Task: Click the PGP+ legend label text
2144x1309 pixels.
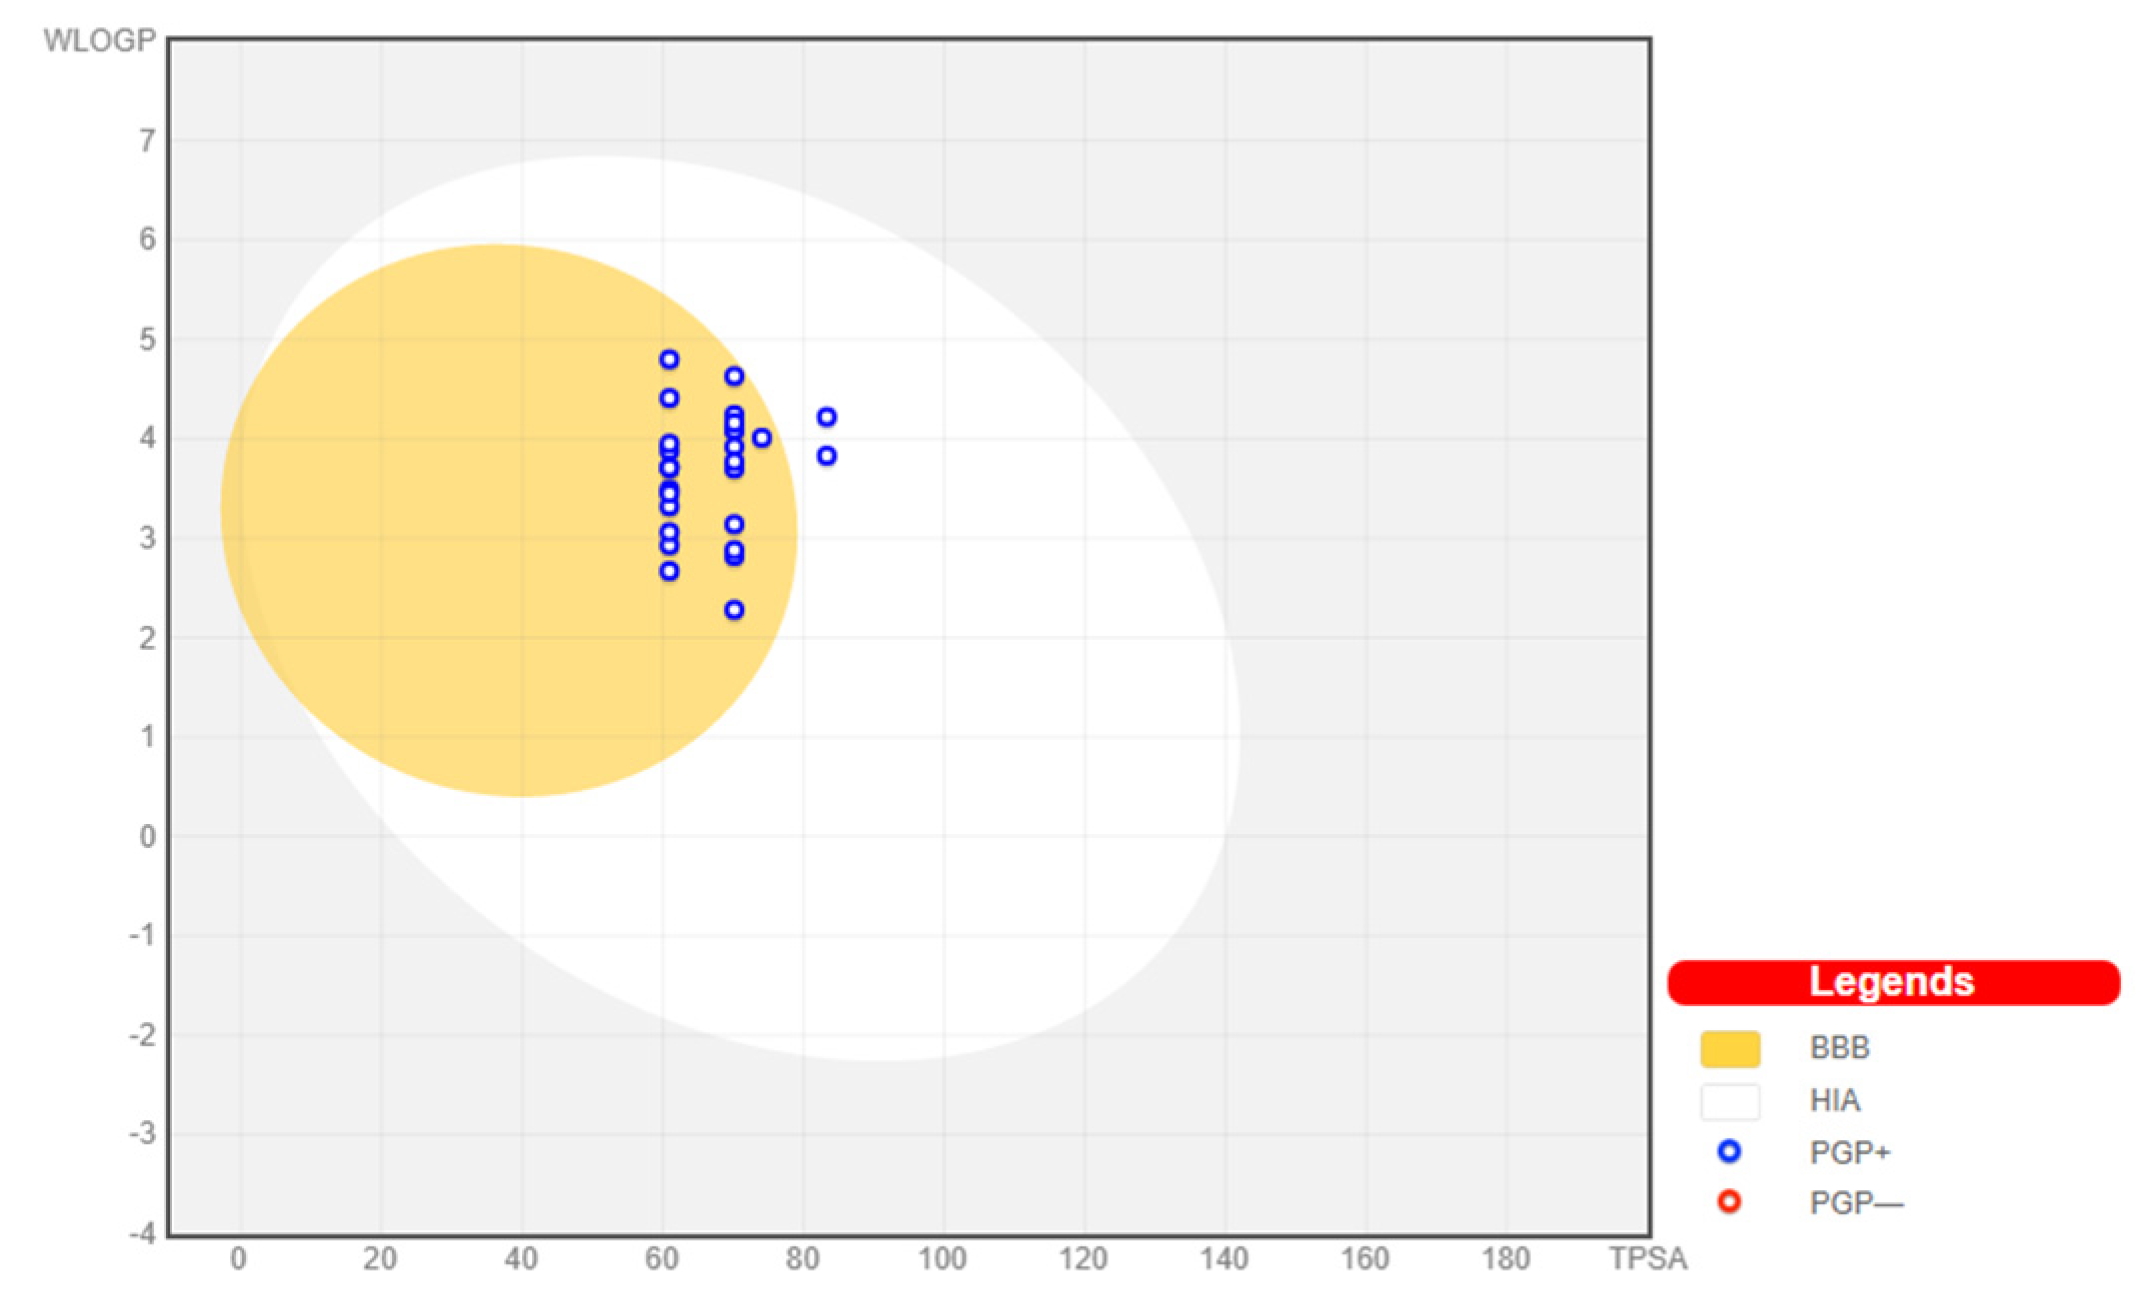Action: [x=1849, y=1153]
